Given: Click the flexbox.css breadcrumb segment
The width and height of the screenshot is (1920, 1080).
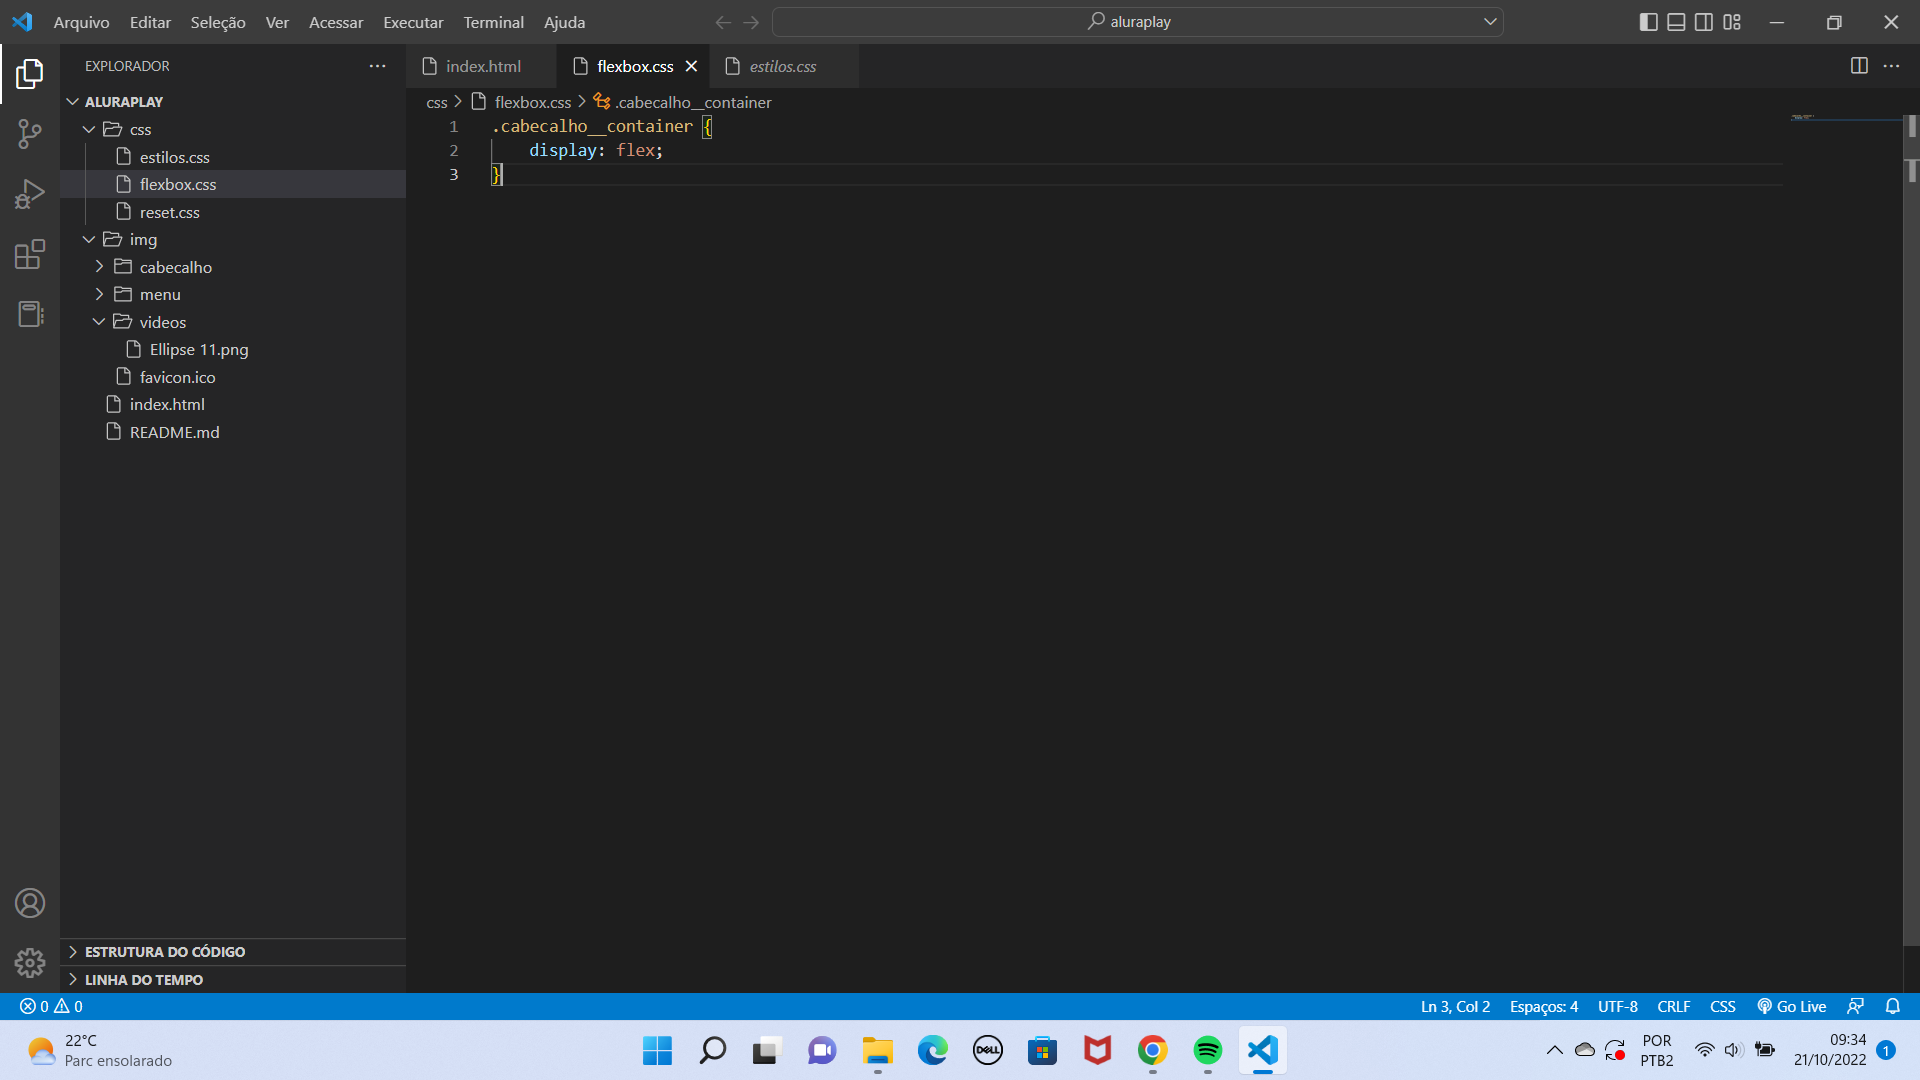Looking at the screenshot, I should [521, 102].
